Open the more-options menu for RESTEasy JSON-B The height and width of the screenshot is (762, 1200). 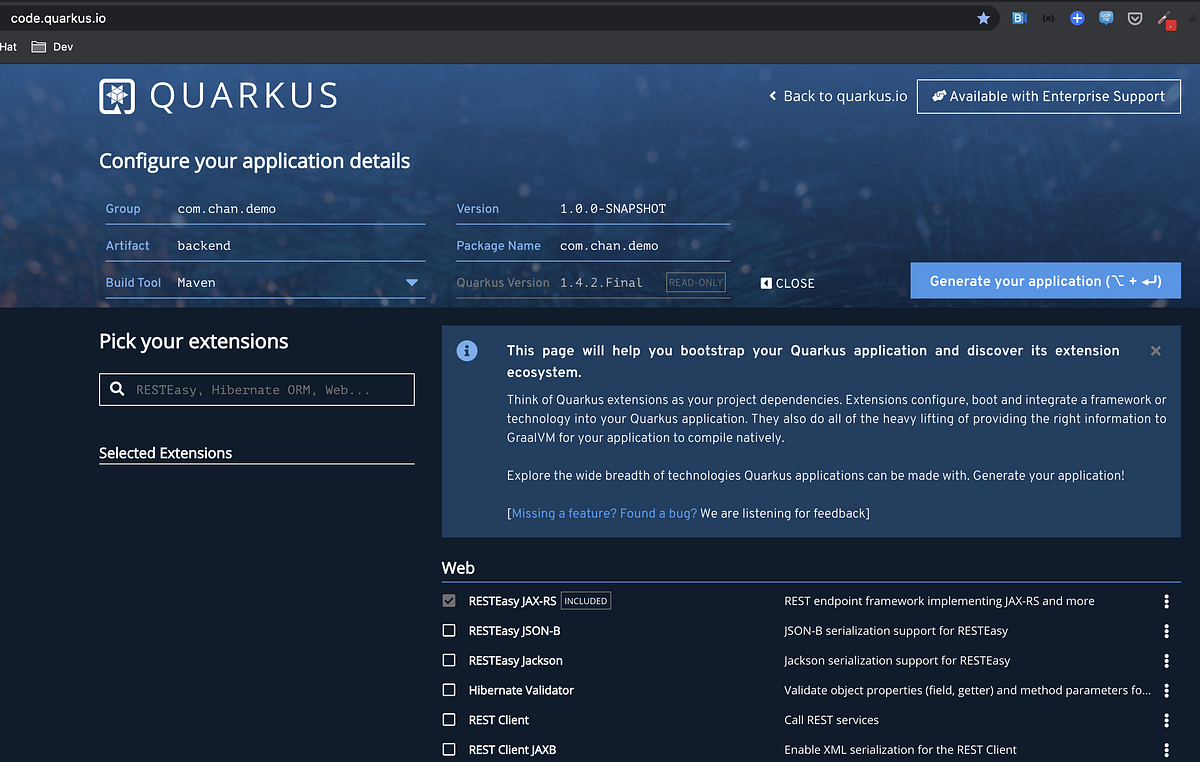1166,631
